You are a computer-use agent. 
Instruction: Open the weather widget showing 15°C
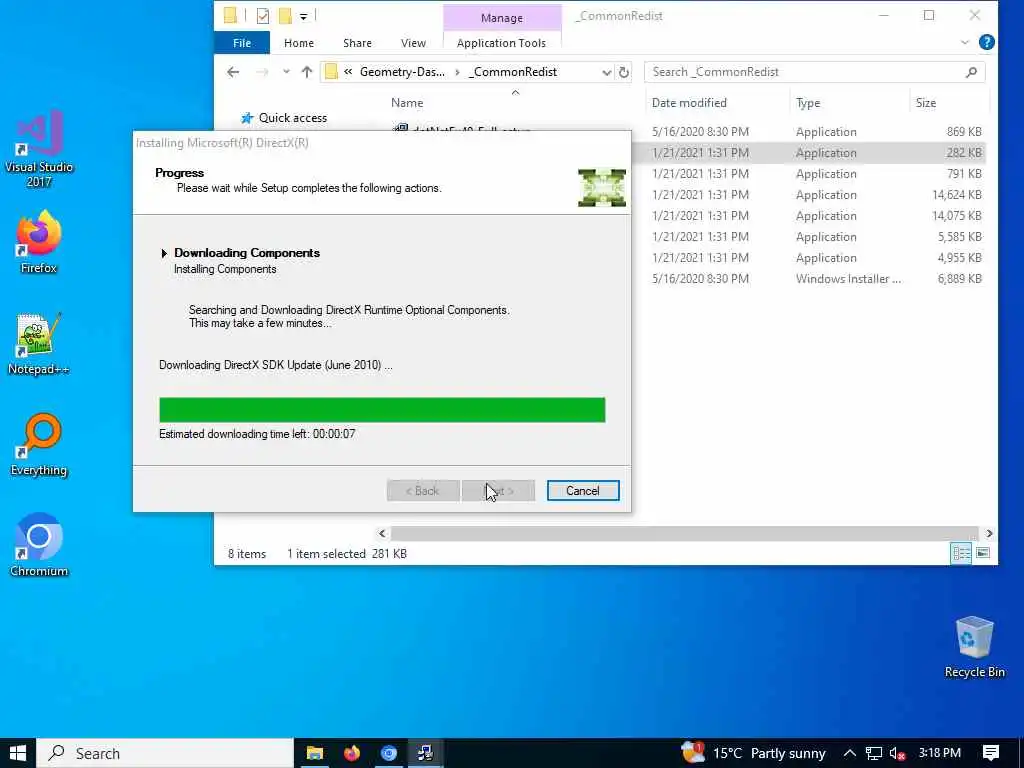753,753
